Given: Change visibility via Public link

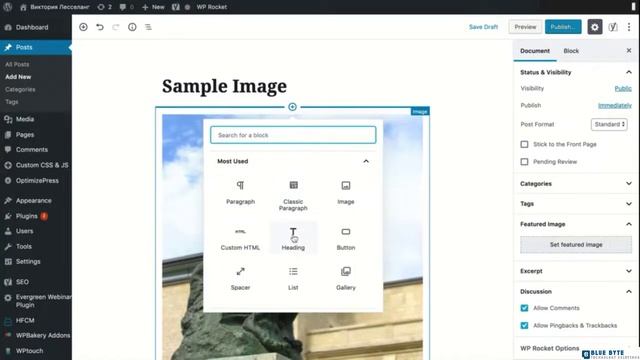Looking at the screenshot, I should tap(623, 89).
